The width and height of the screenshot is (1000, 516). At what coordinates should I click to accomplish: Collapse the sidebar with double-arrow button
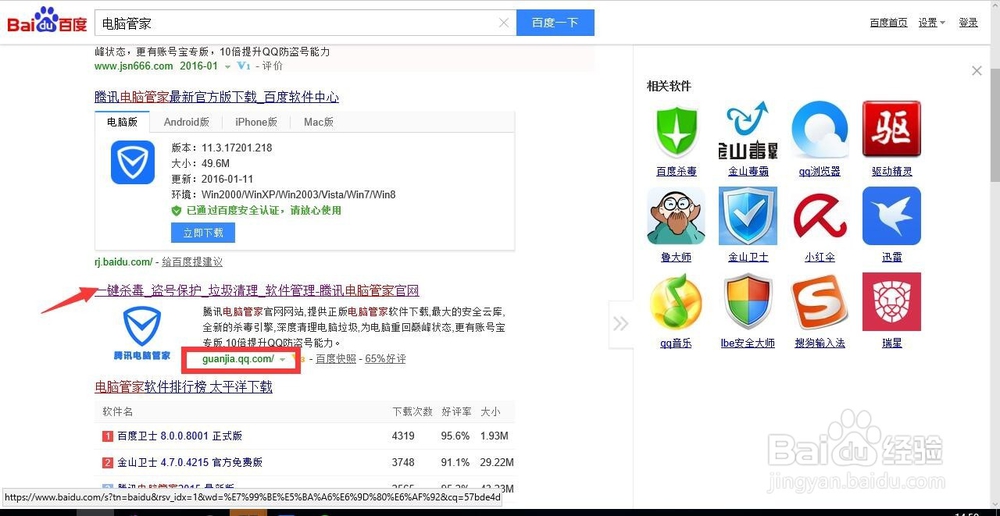tap(621, 323)
